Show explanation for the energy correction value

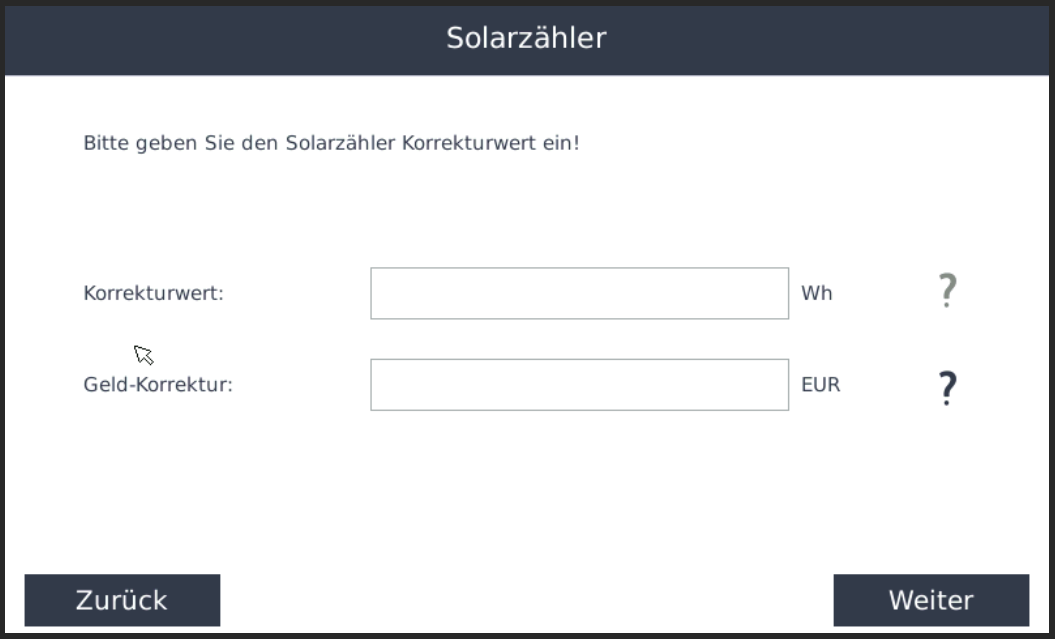coord(947,291)
